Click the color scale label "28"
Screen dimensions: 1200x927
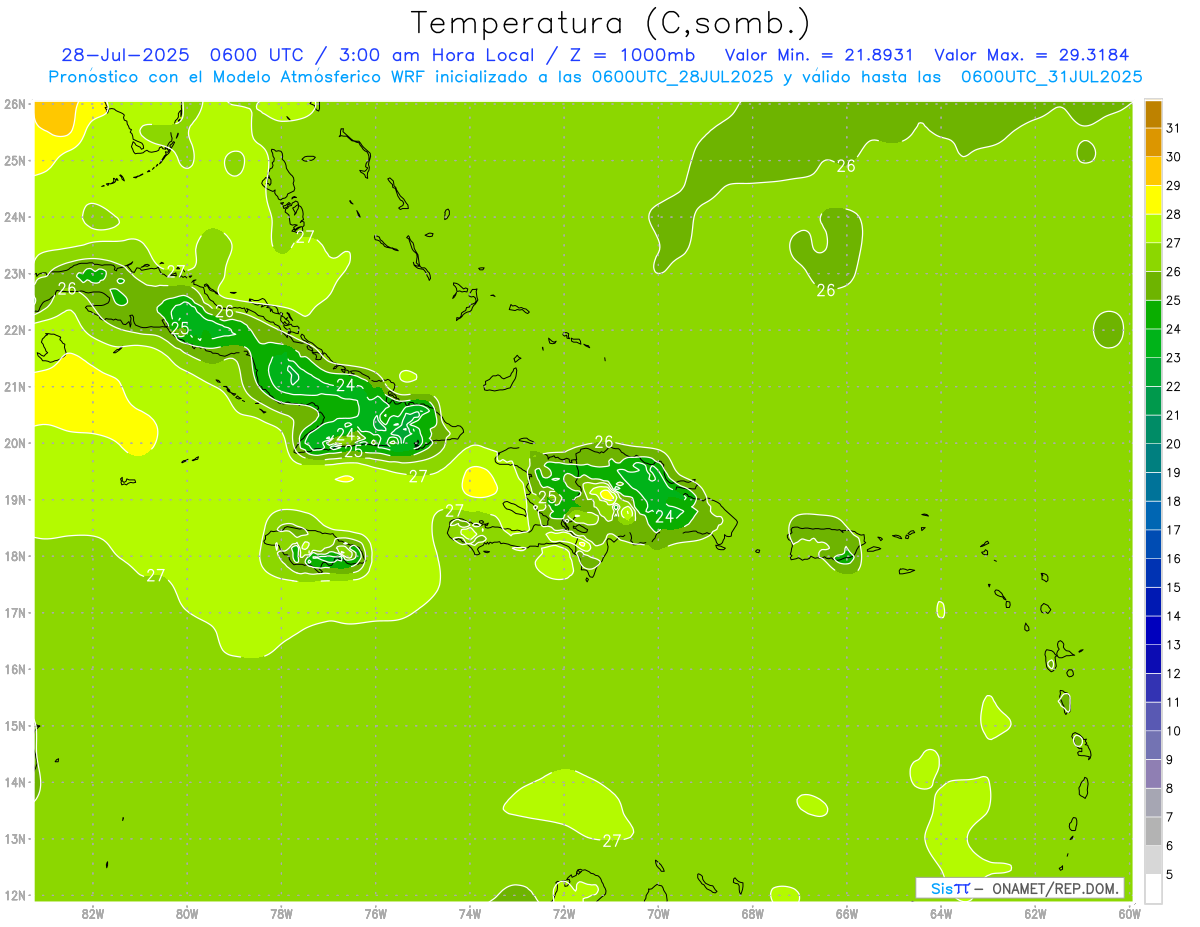(x=1173, y=214)
